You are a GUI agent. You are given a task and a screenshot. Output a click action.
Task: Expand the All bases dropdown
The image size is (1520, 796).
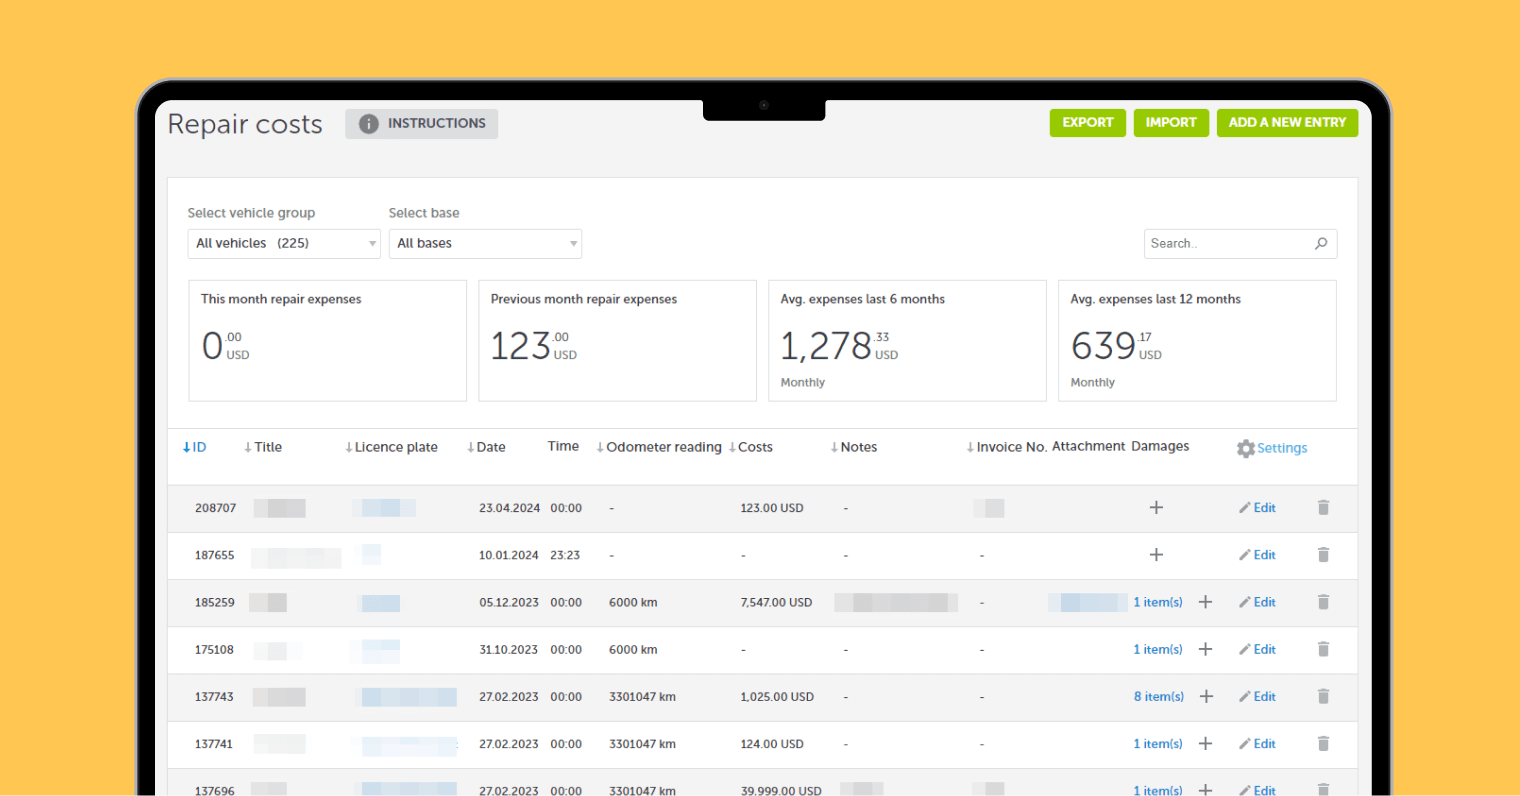[x=485, y=244]
